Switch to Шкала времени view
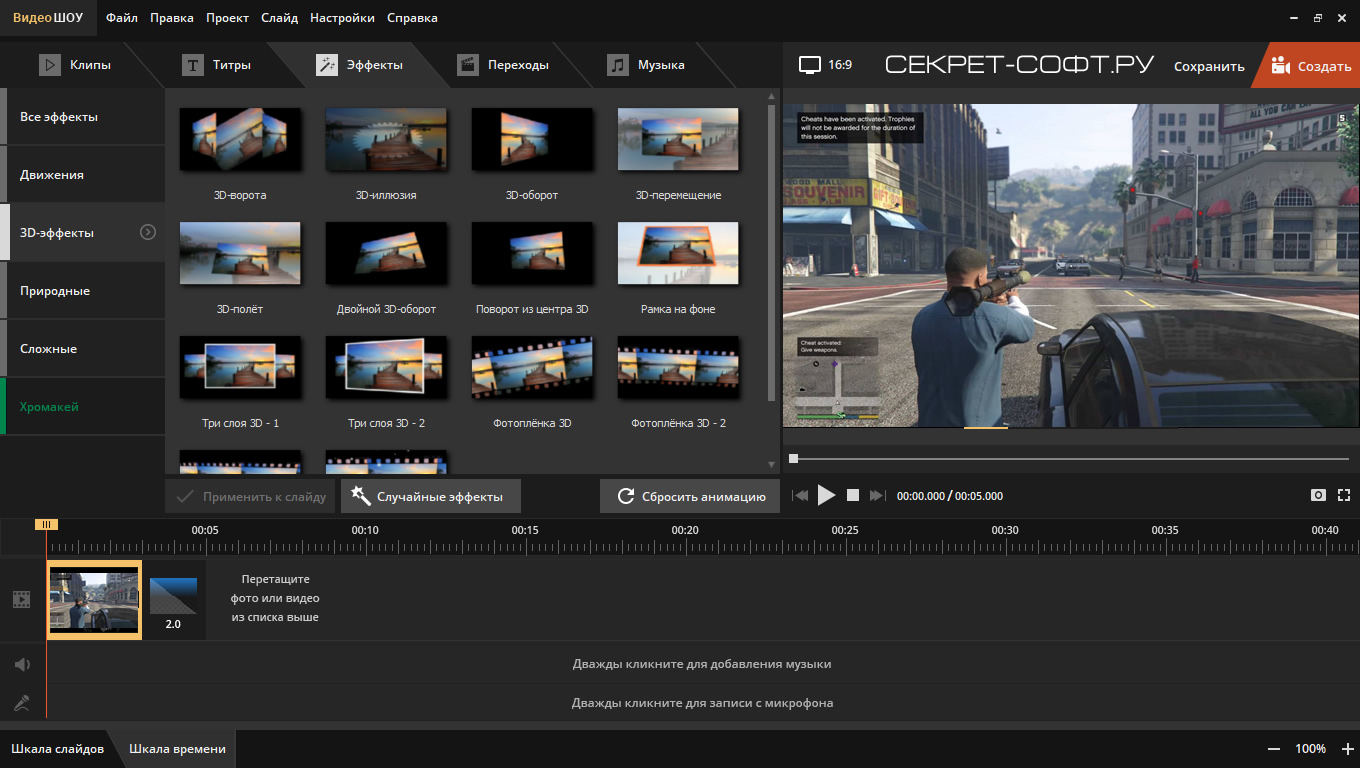The image size is (1360, 768). click(177, 748)
